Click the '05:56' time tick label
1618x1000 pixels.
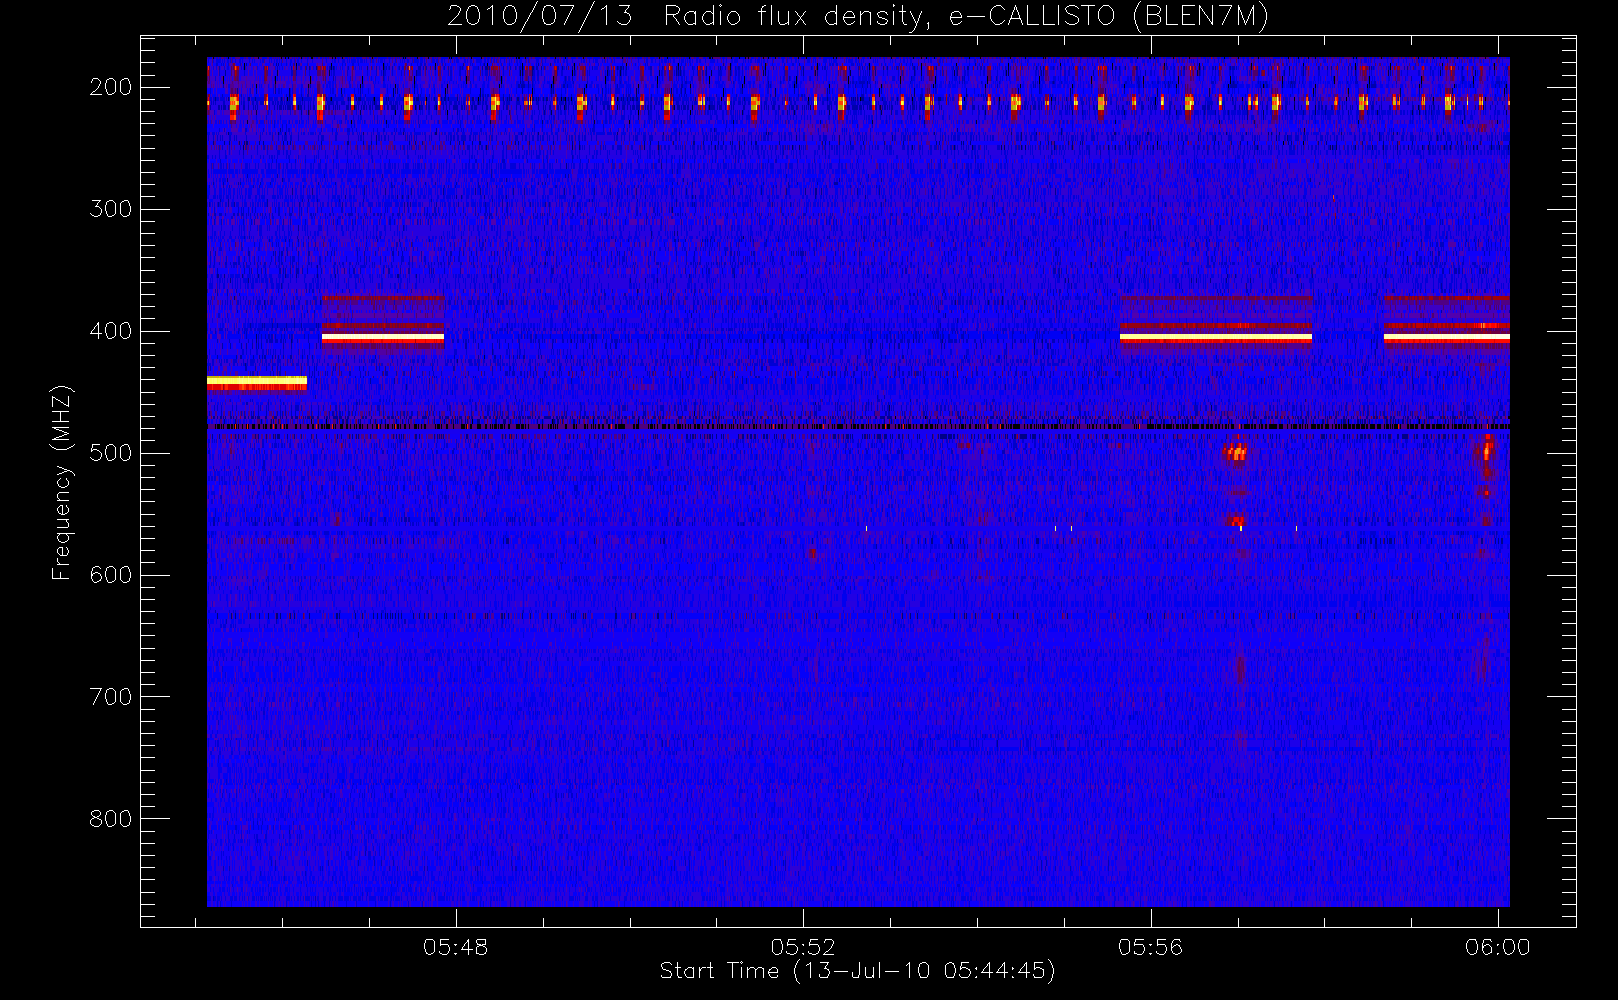point(1150,947)
